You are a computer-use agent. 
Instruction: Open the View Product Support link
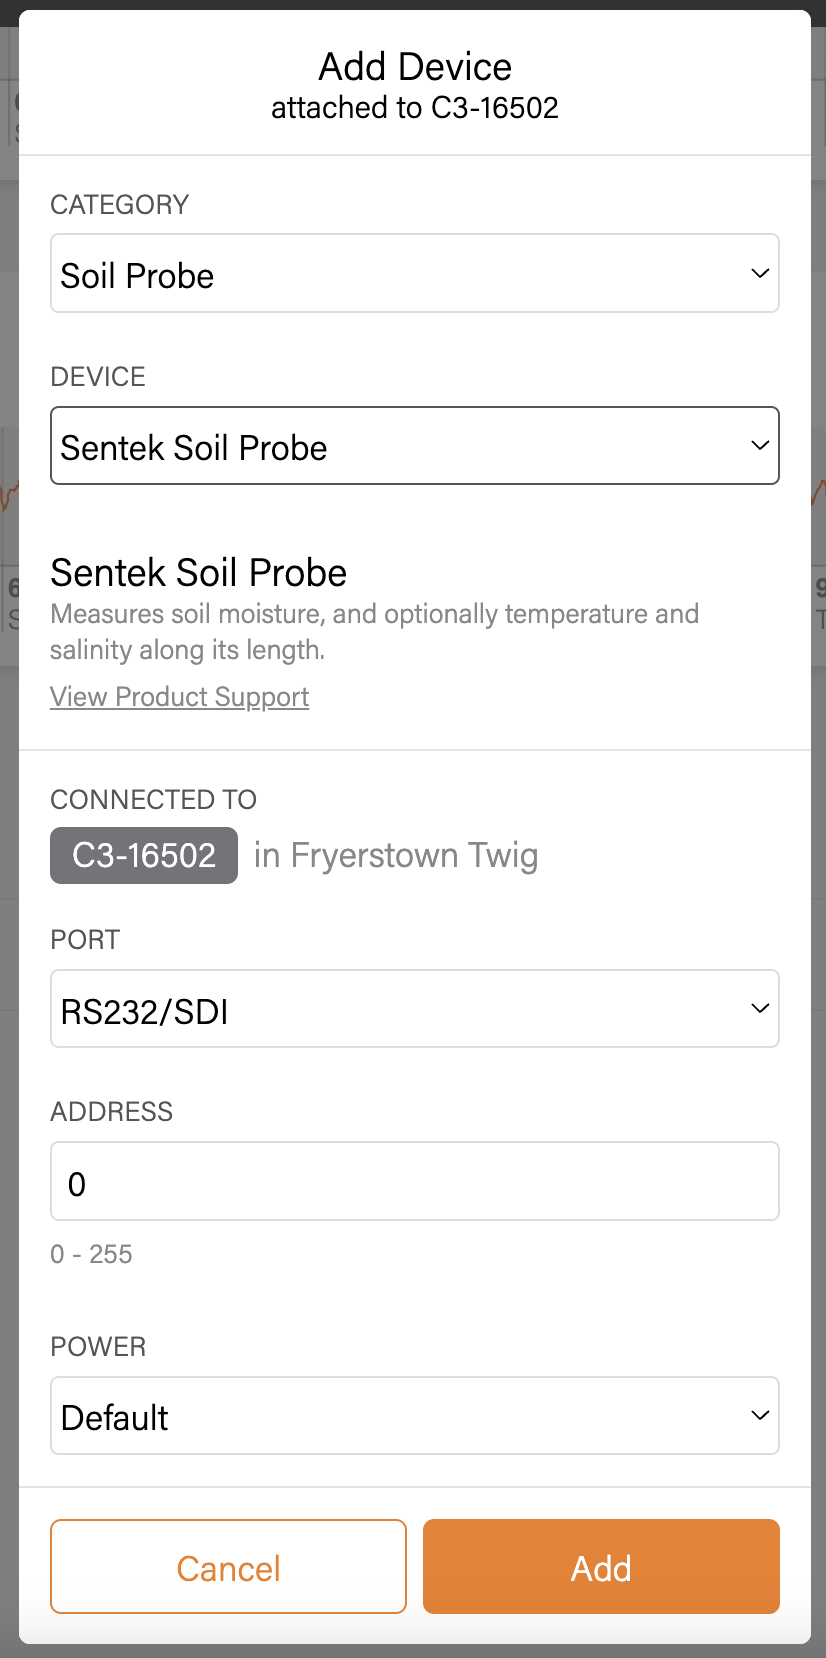point(180,697)
